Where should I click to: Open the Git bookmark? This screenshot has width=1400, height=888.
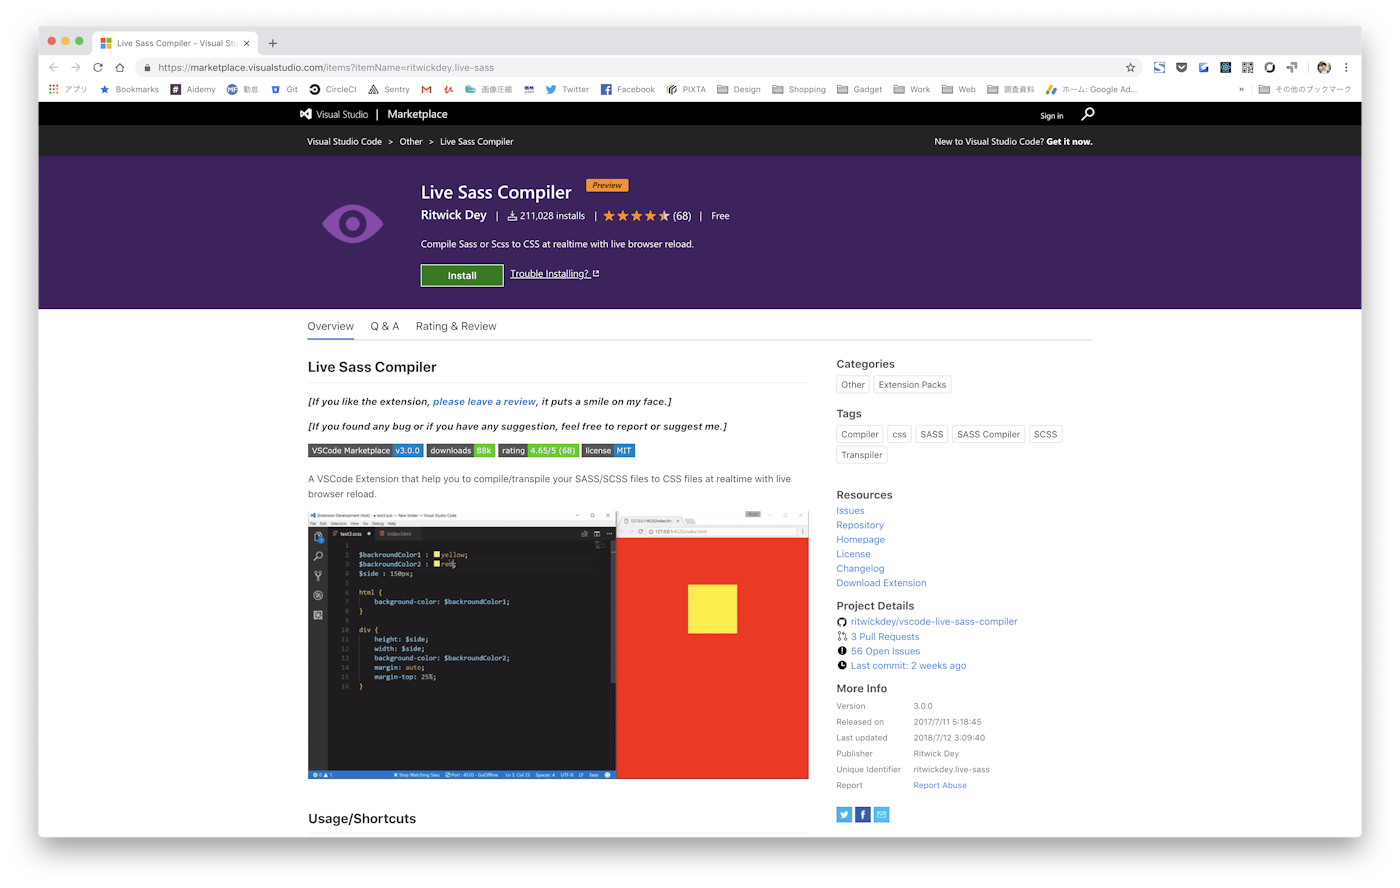pos(284,89)
